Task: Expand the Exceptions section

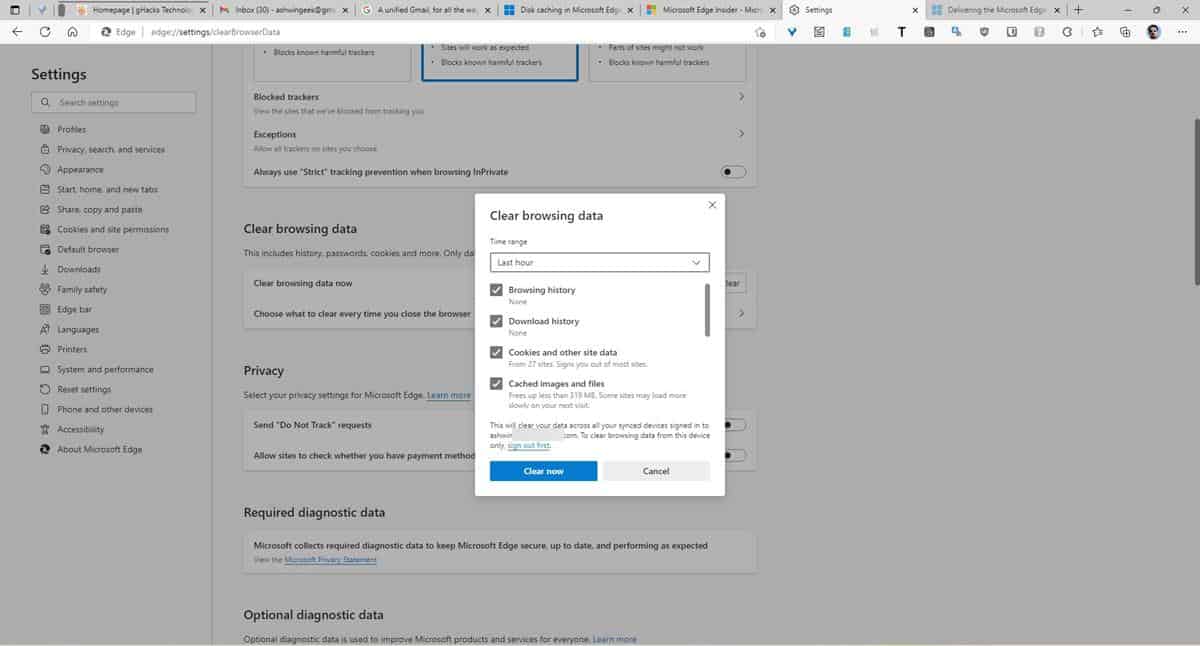Action: [741, 133]
